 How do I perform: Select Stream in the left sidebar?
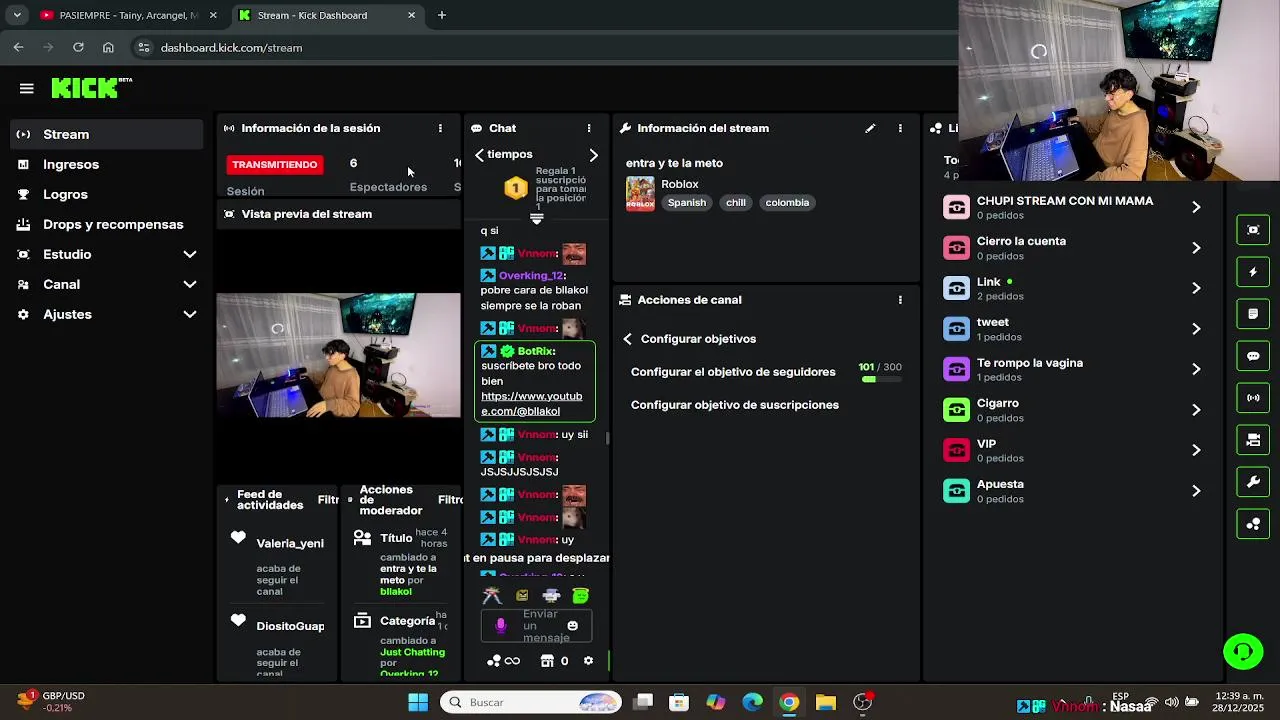point(106,134)
